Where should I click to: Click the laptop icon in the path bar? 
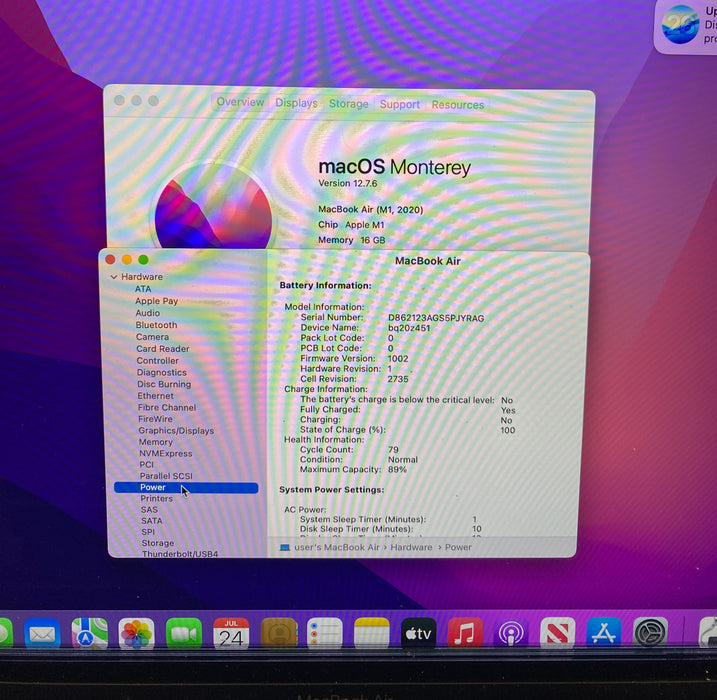click(285, 547)
